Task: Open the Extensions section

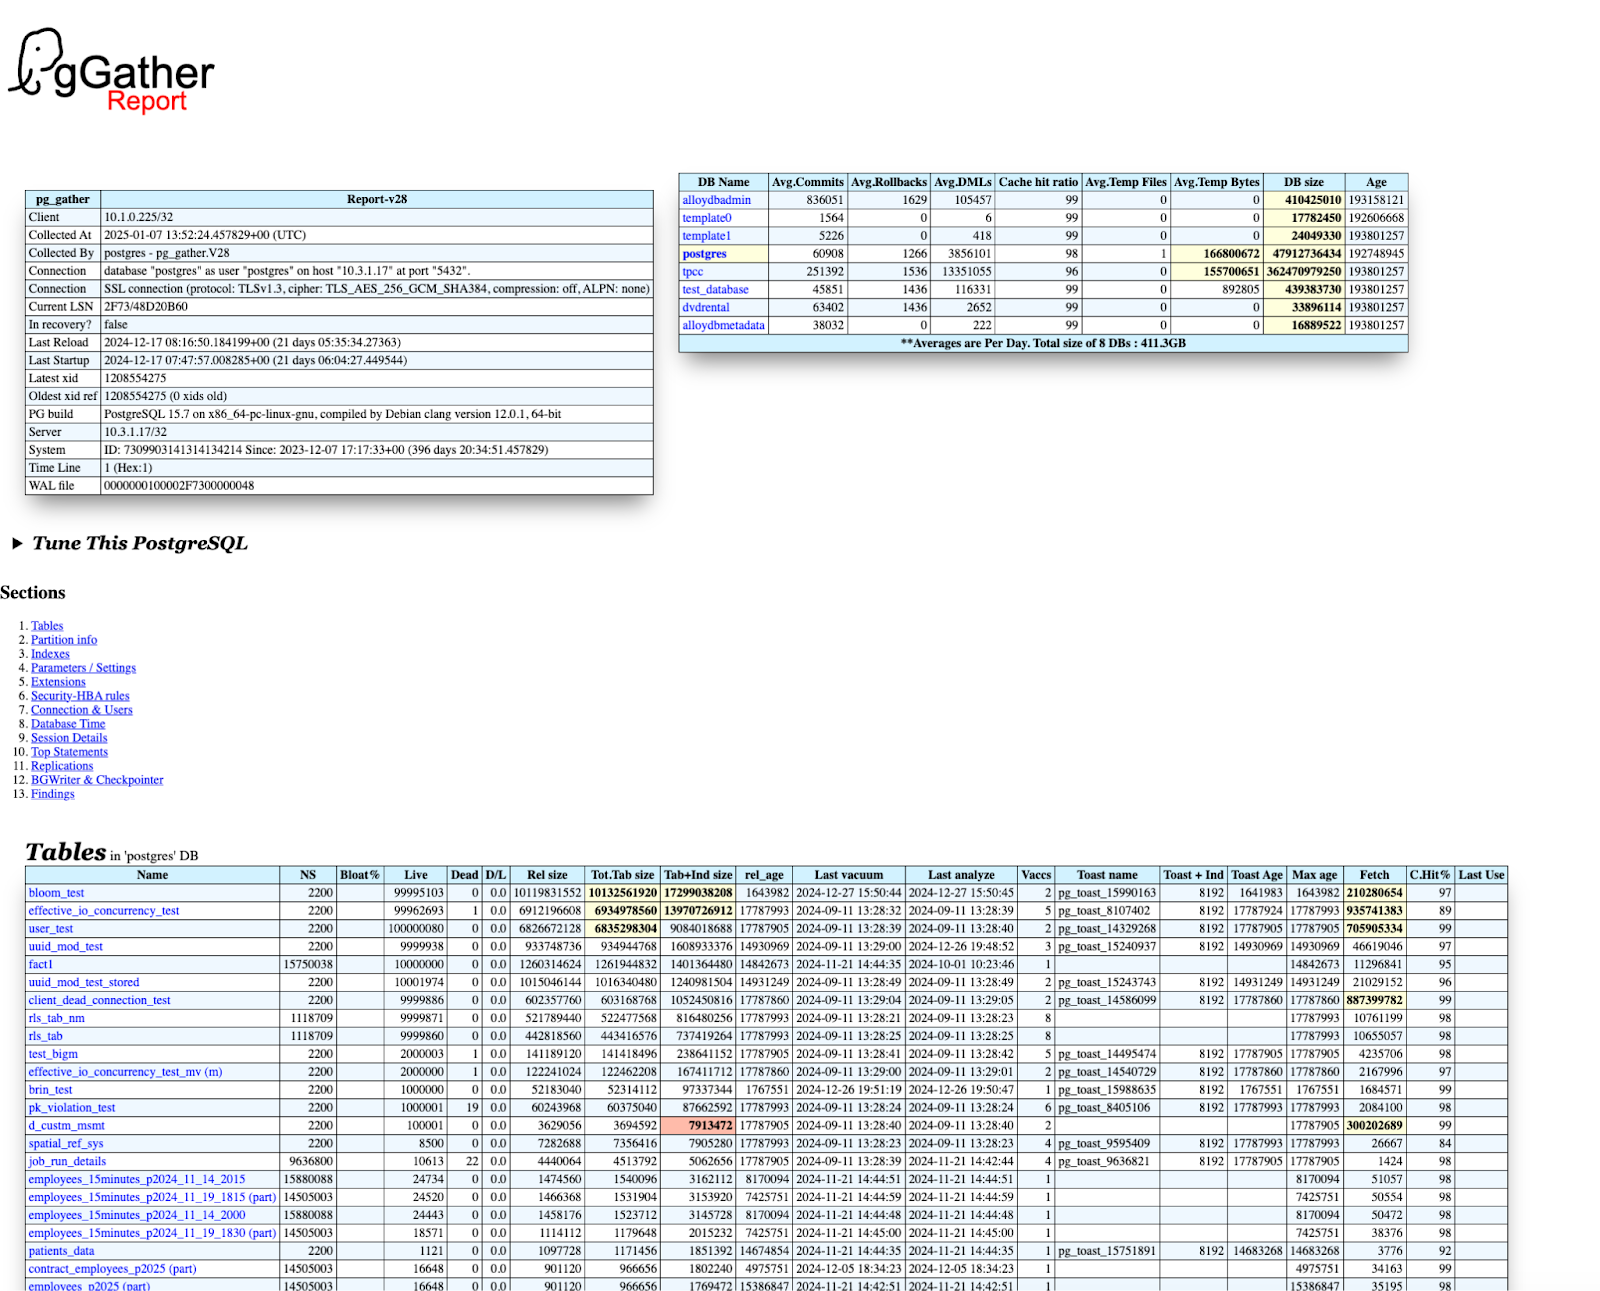Action: click(x=57, y=681)
